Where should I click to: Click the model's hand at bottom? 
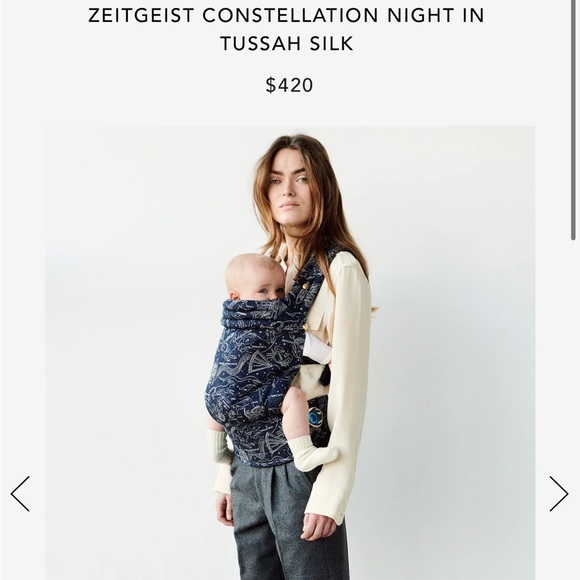[319, 526]
